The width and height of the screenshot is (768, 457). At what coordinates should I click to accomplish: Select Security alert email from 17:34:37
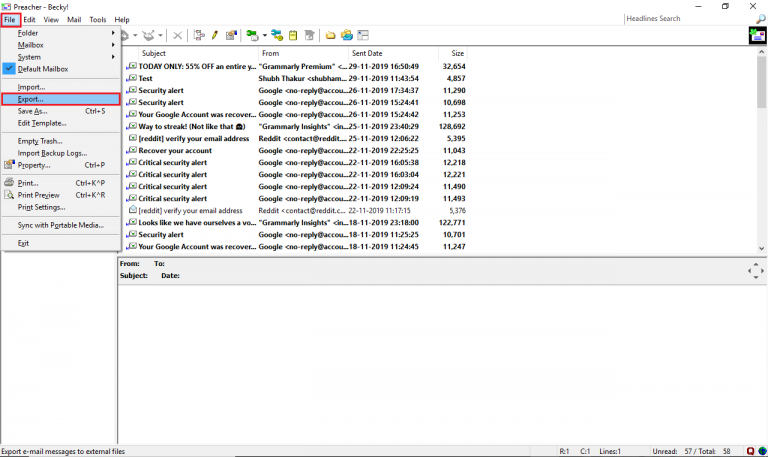coord(295,90)
